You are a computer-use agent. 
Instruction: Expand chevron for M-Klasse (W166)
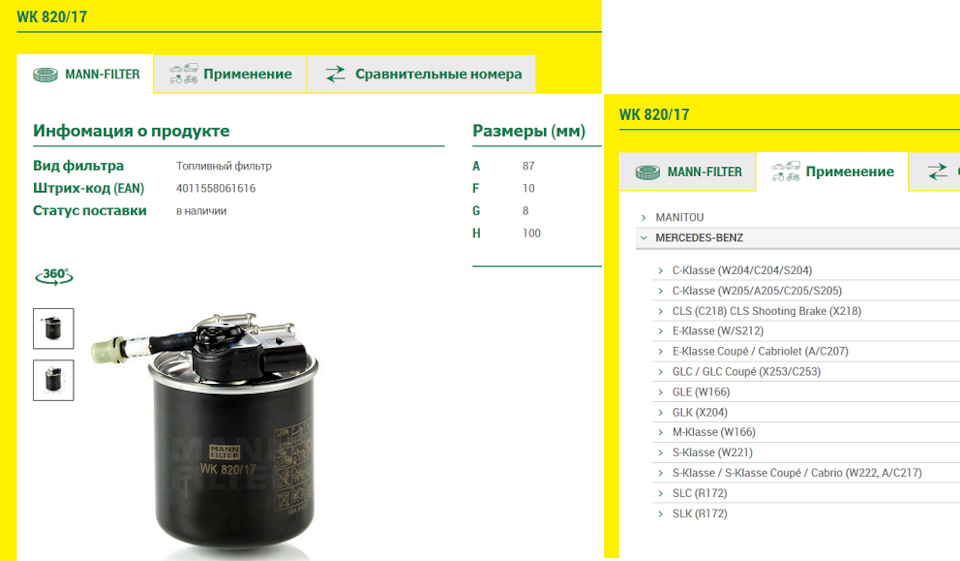(660, 432)
